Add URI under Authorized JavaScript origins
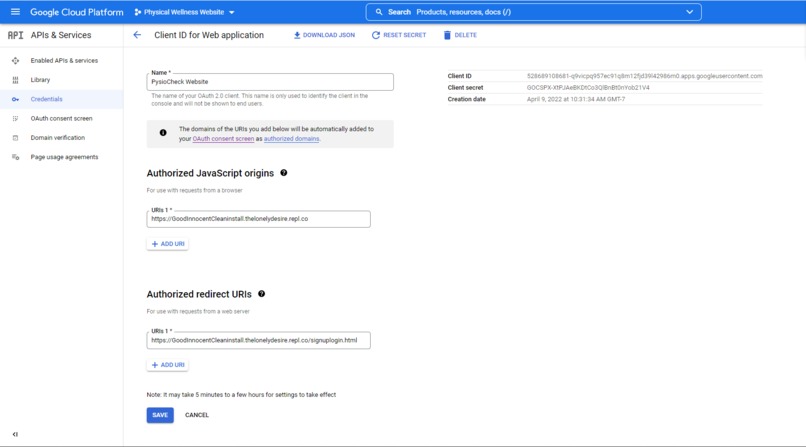This screenshot has width=806, height=447. 168,244
